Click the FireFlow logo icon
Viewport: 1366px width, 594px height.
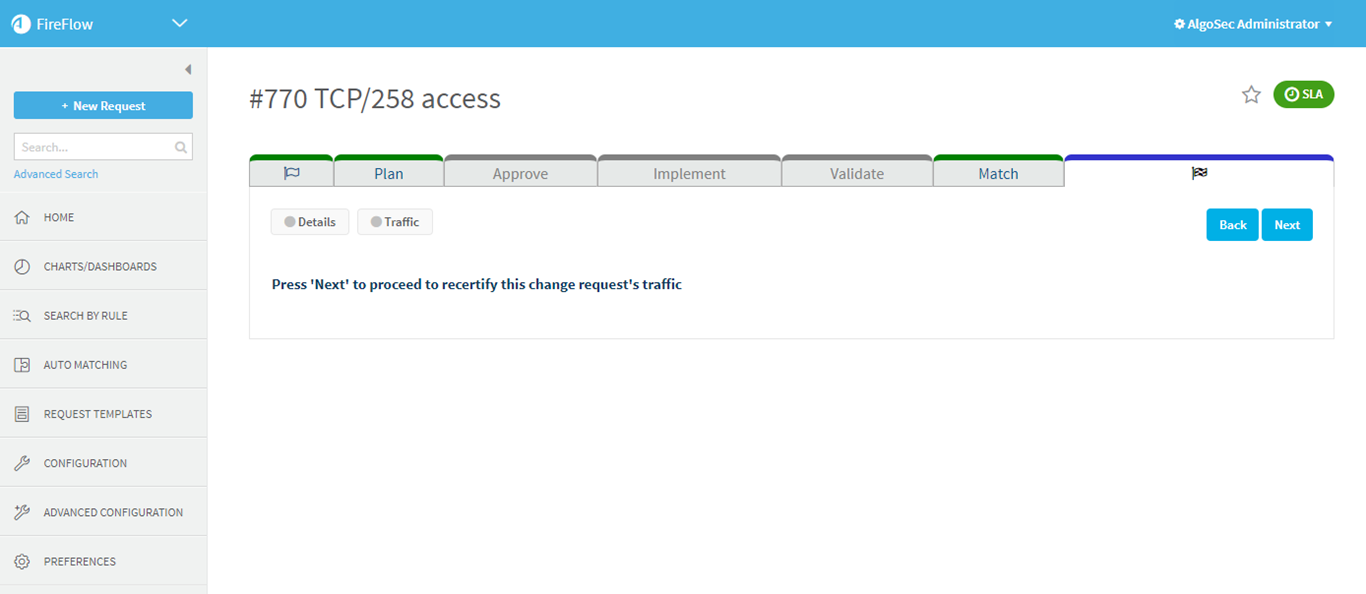21,24
